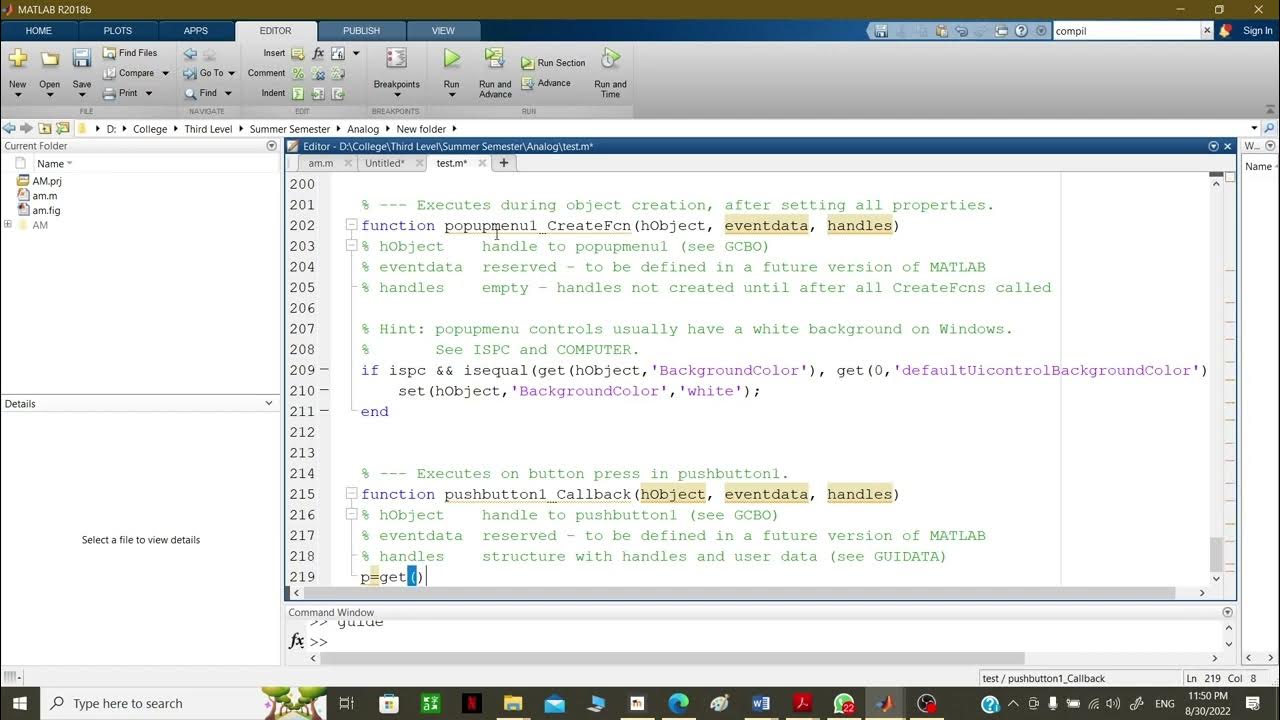The width and height of the screenshot is (1280, 720).
Task: Expand the Print dropdown arrow
Action: 148,93
